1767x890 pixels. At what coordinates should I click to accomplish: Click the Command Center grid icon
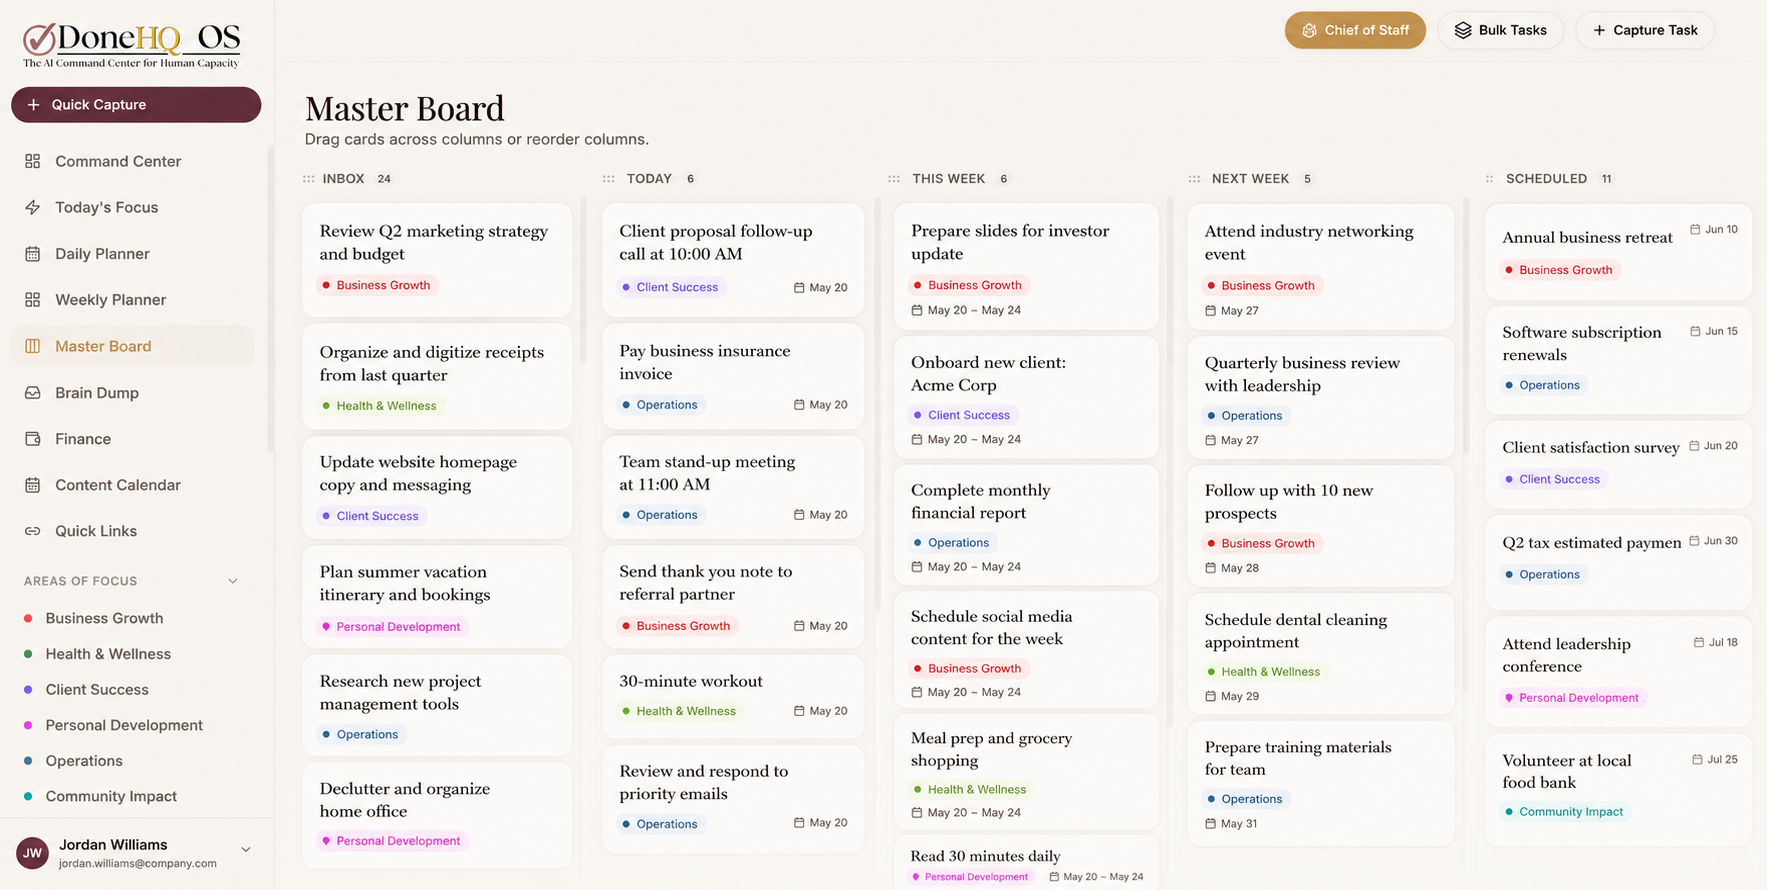point(33,161)
